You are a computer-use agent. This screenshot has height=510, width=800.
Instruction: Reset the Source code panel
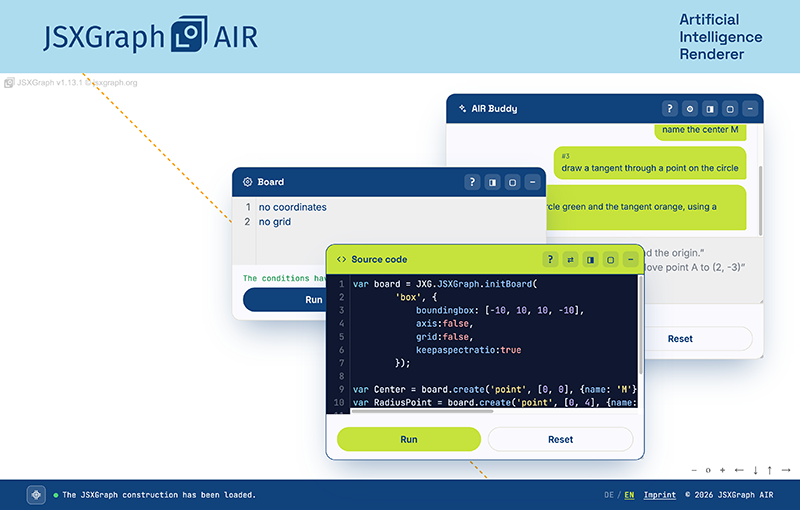560,439
